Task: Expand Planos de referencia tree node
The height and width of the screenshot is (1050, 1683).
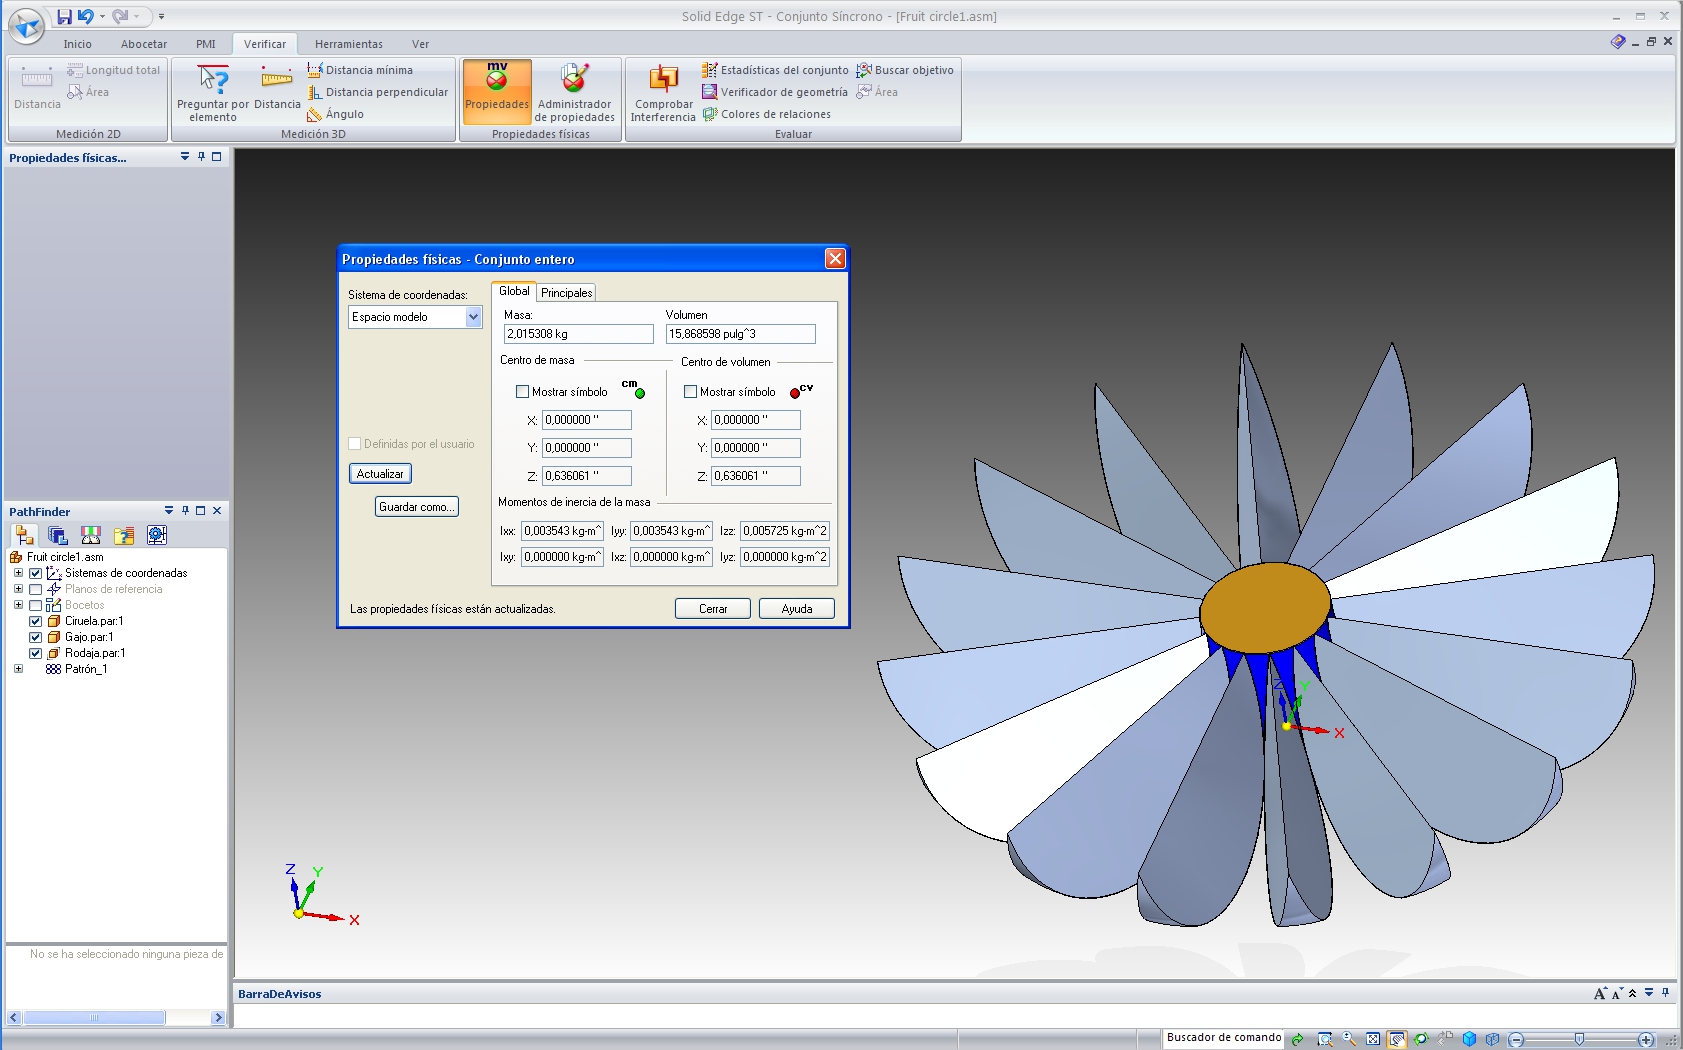Action: point(18,589)
